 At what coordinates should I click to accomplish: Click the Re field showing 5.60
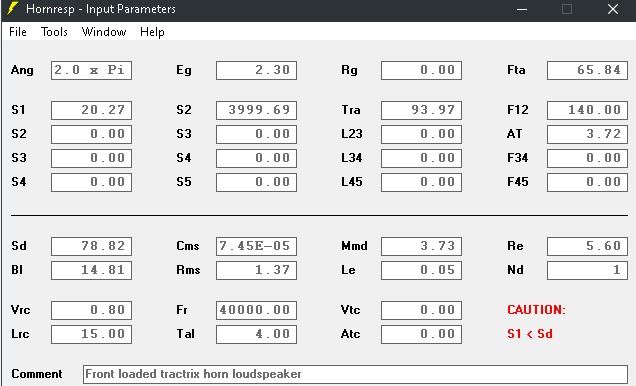(587, 247)
